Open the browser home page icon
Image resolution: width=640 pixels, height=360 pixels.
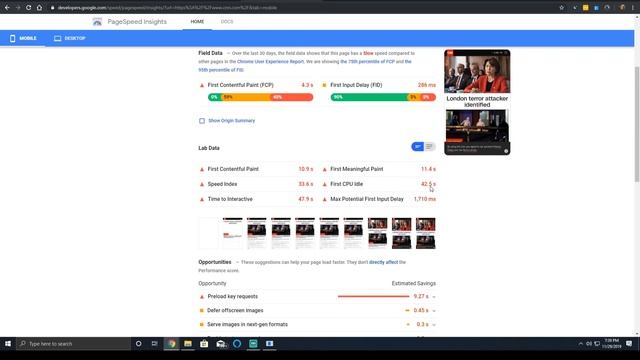39,7
